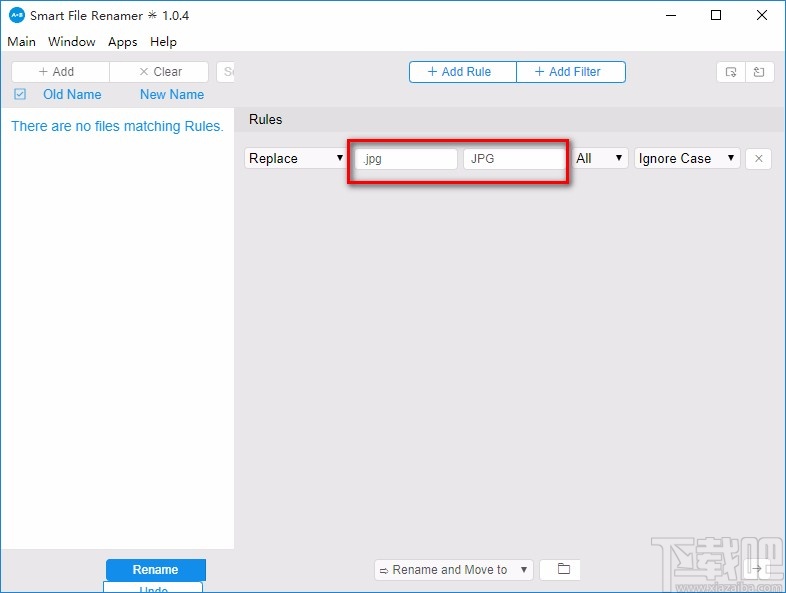Click the Rules section heading
Viewport: 786px width, 593px height.
tap(266, 119)
